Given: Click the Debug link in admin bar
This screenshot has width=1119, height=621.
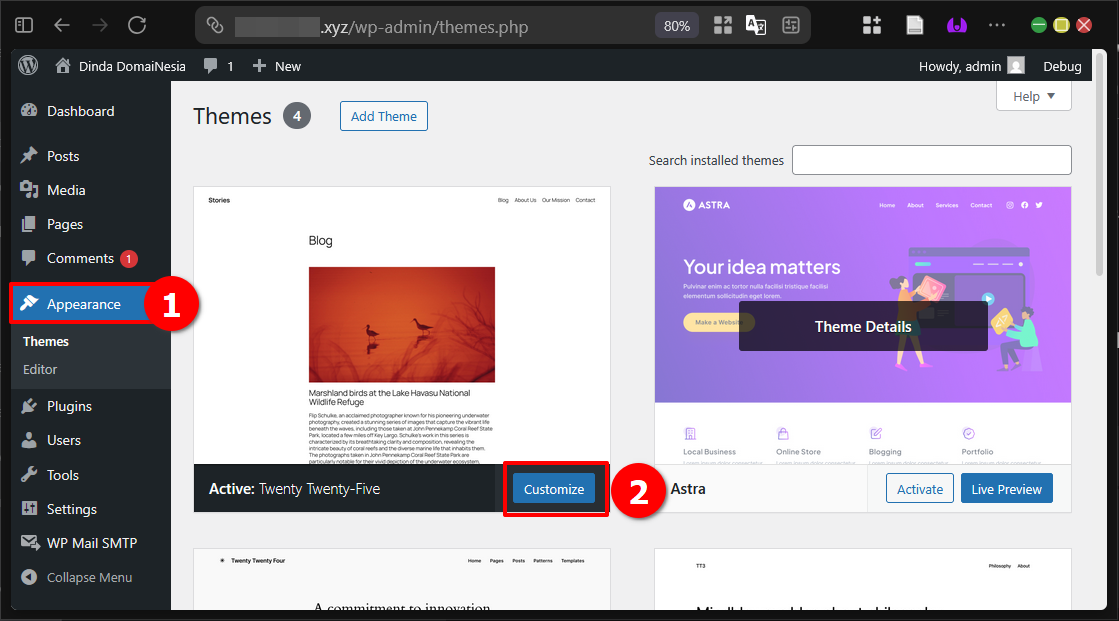Looking at the screenshot, I should 1062,66.
